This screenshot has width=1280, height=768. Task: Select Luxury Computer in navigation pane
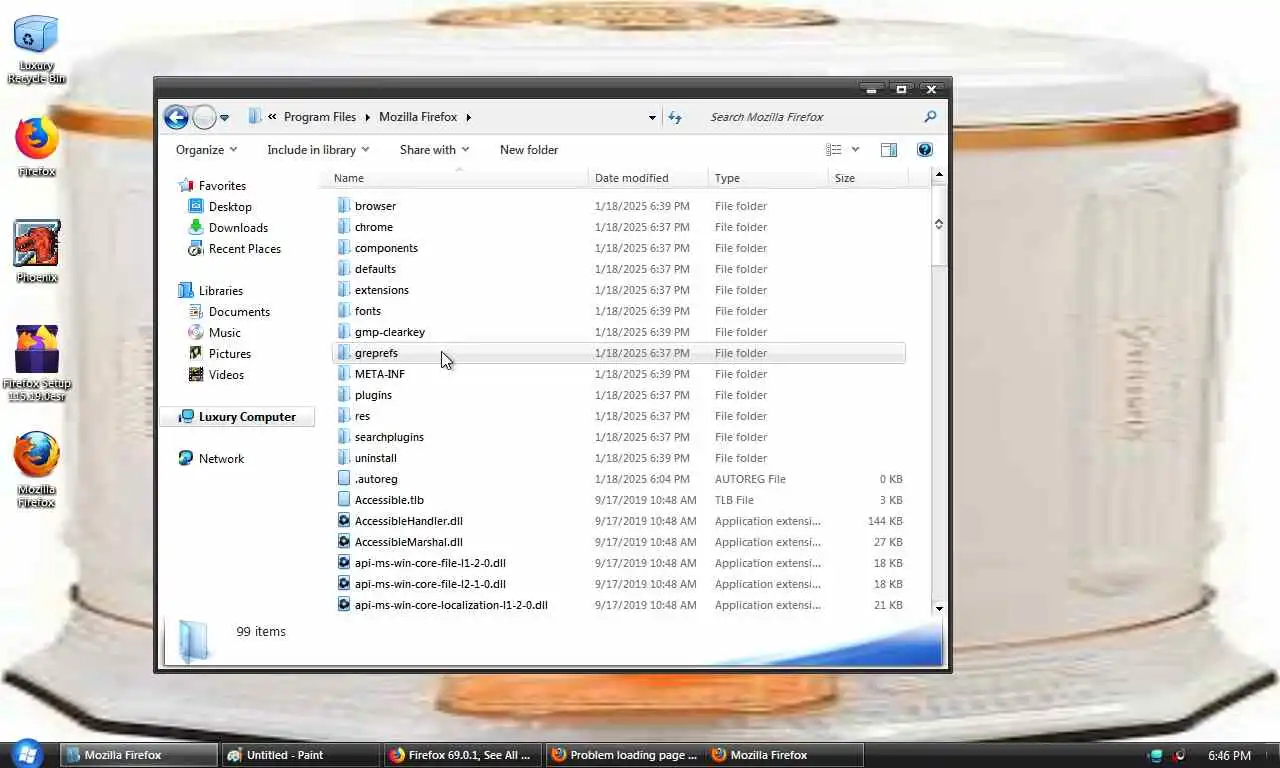(x=237, y=417)
